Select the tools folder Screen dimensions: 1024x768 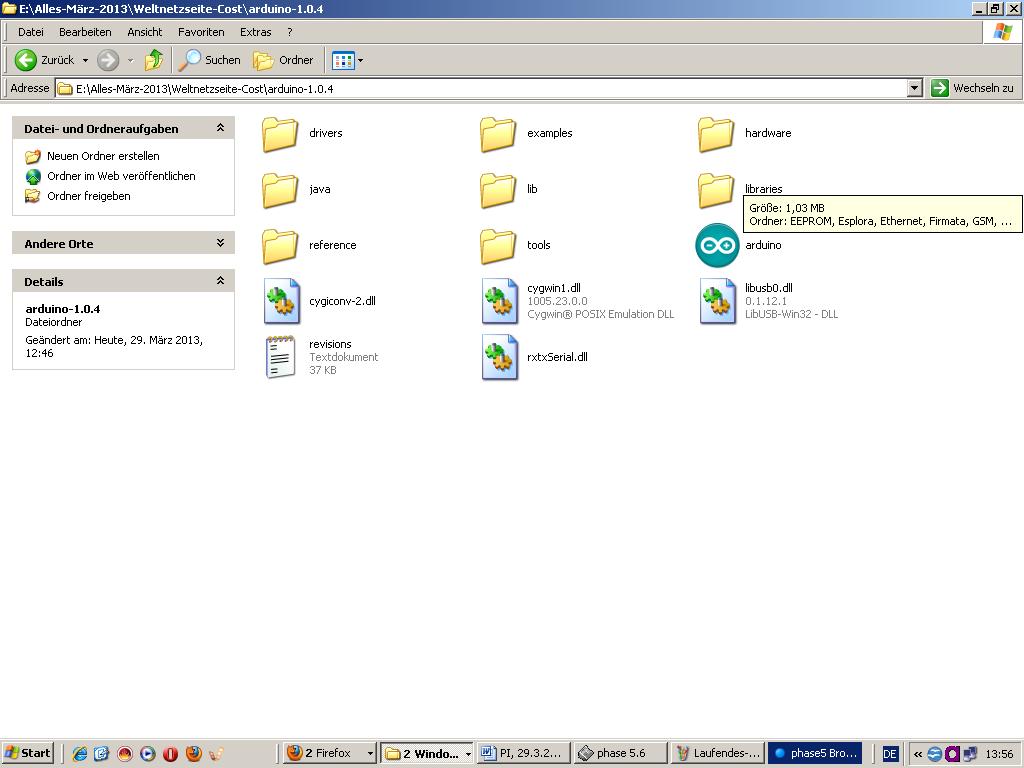[x=516, y=246]
